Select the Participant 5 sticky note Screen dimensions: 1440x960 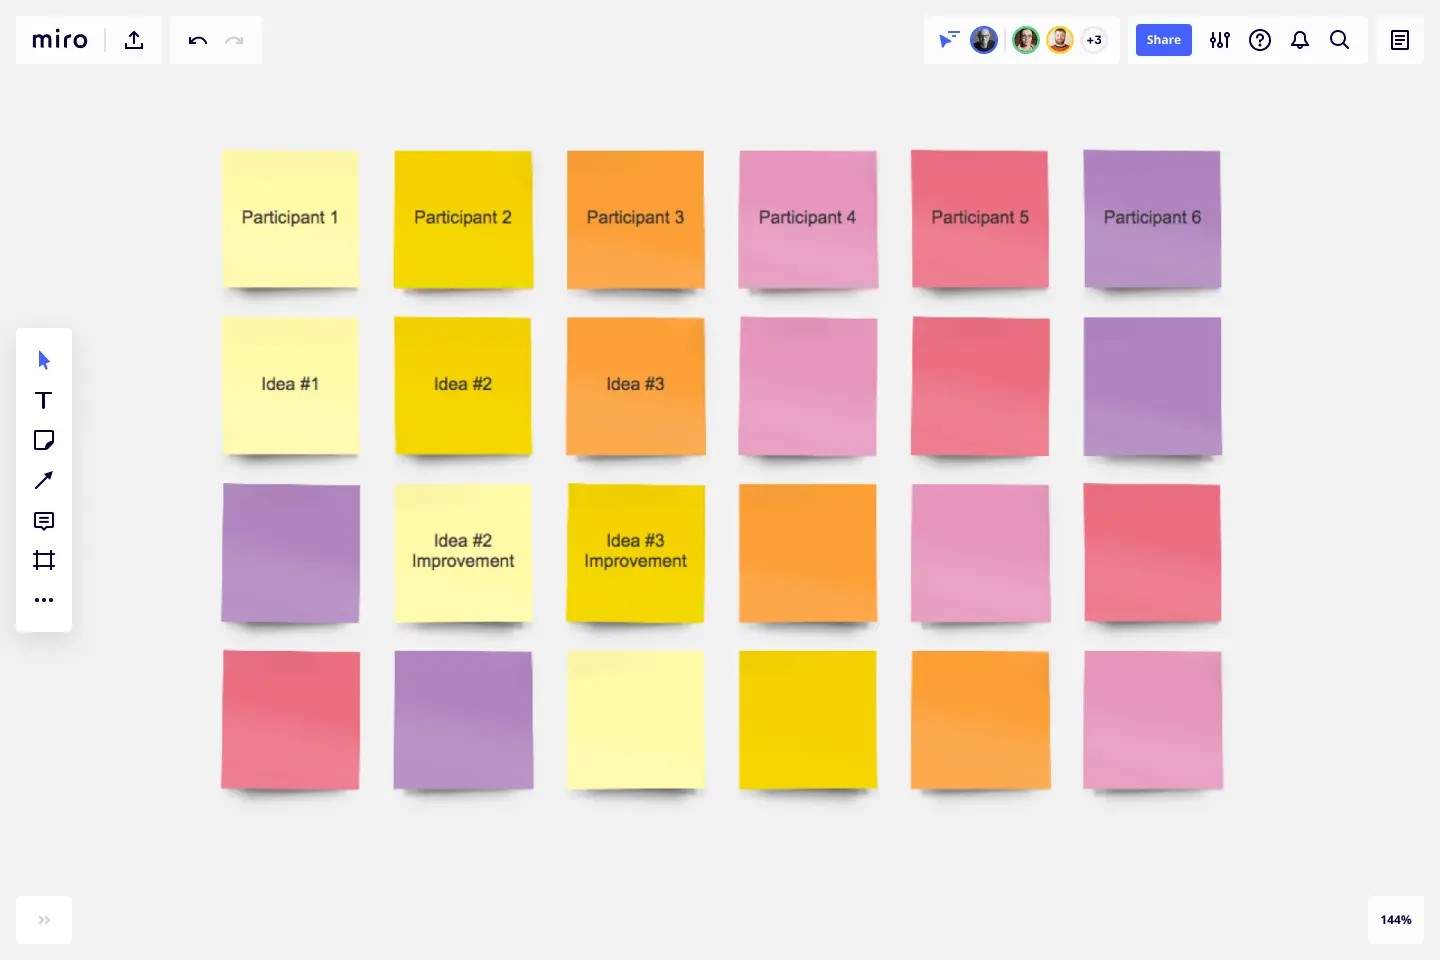(980, 220)
